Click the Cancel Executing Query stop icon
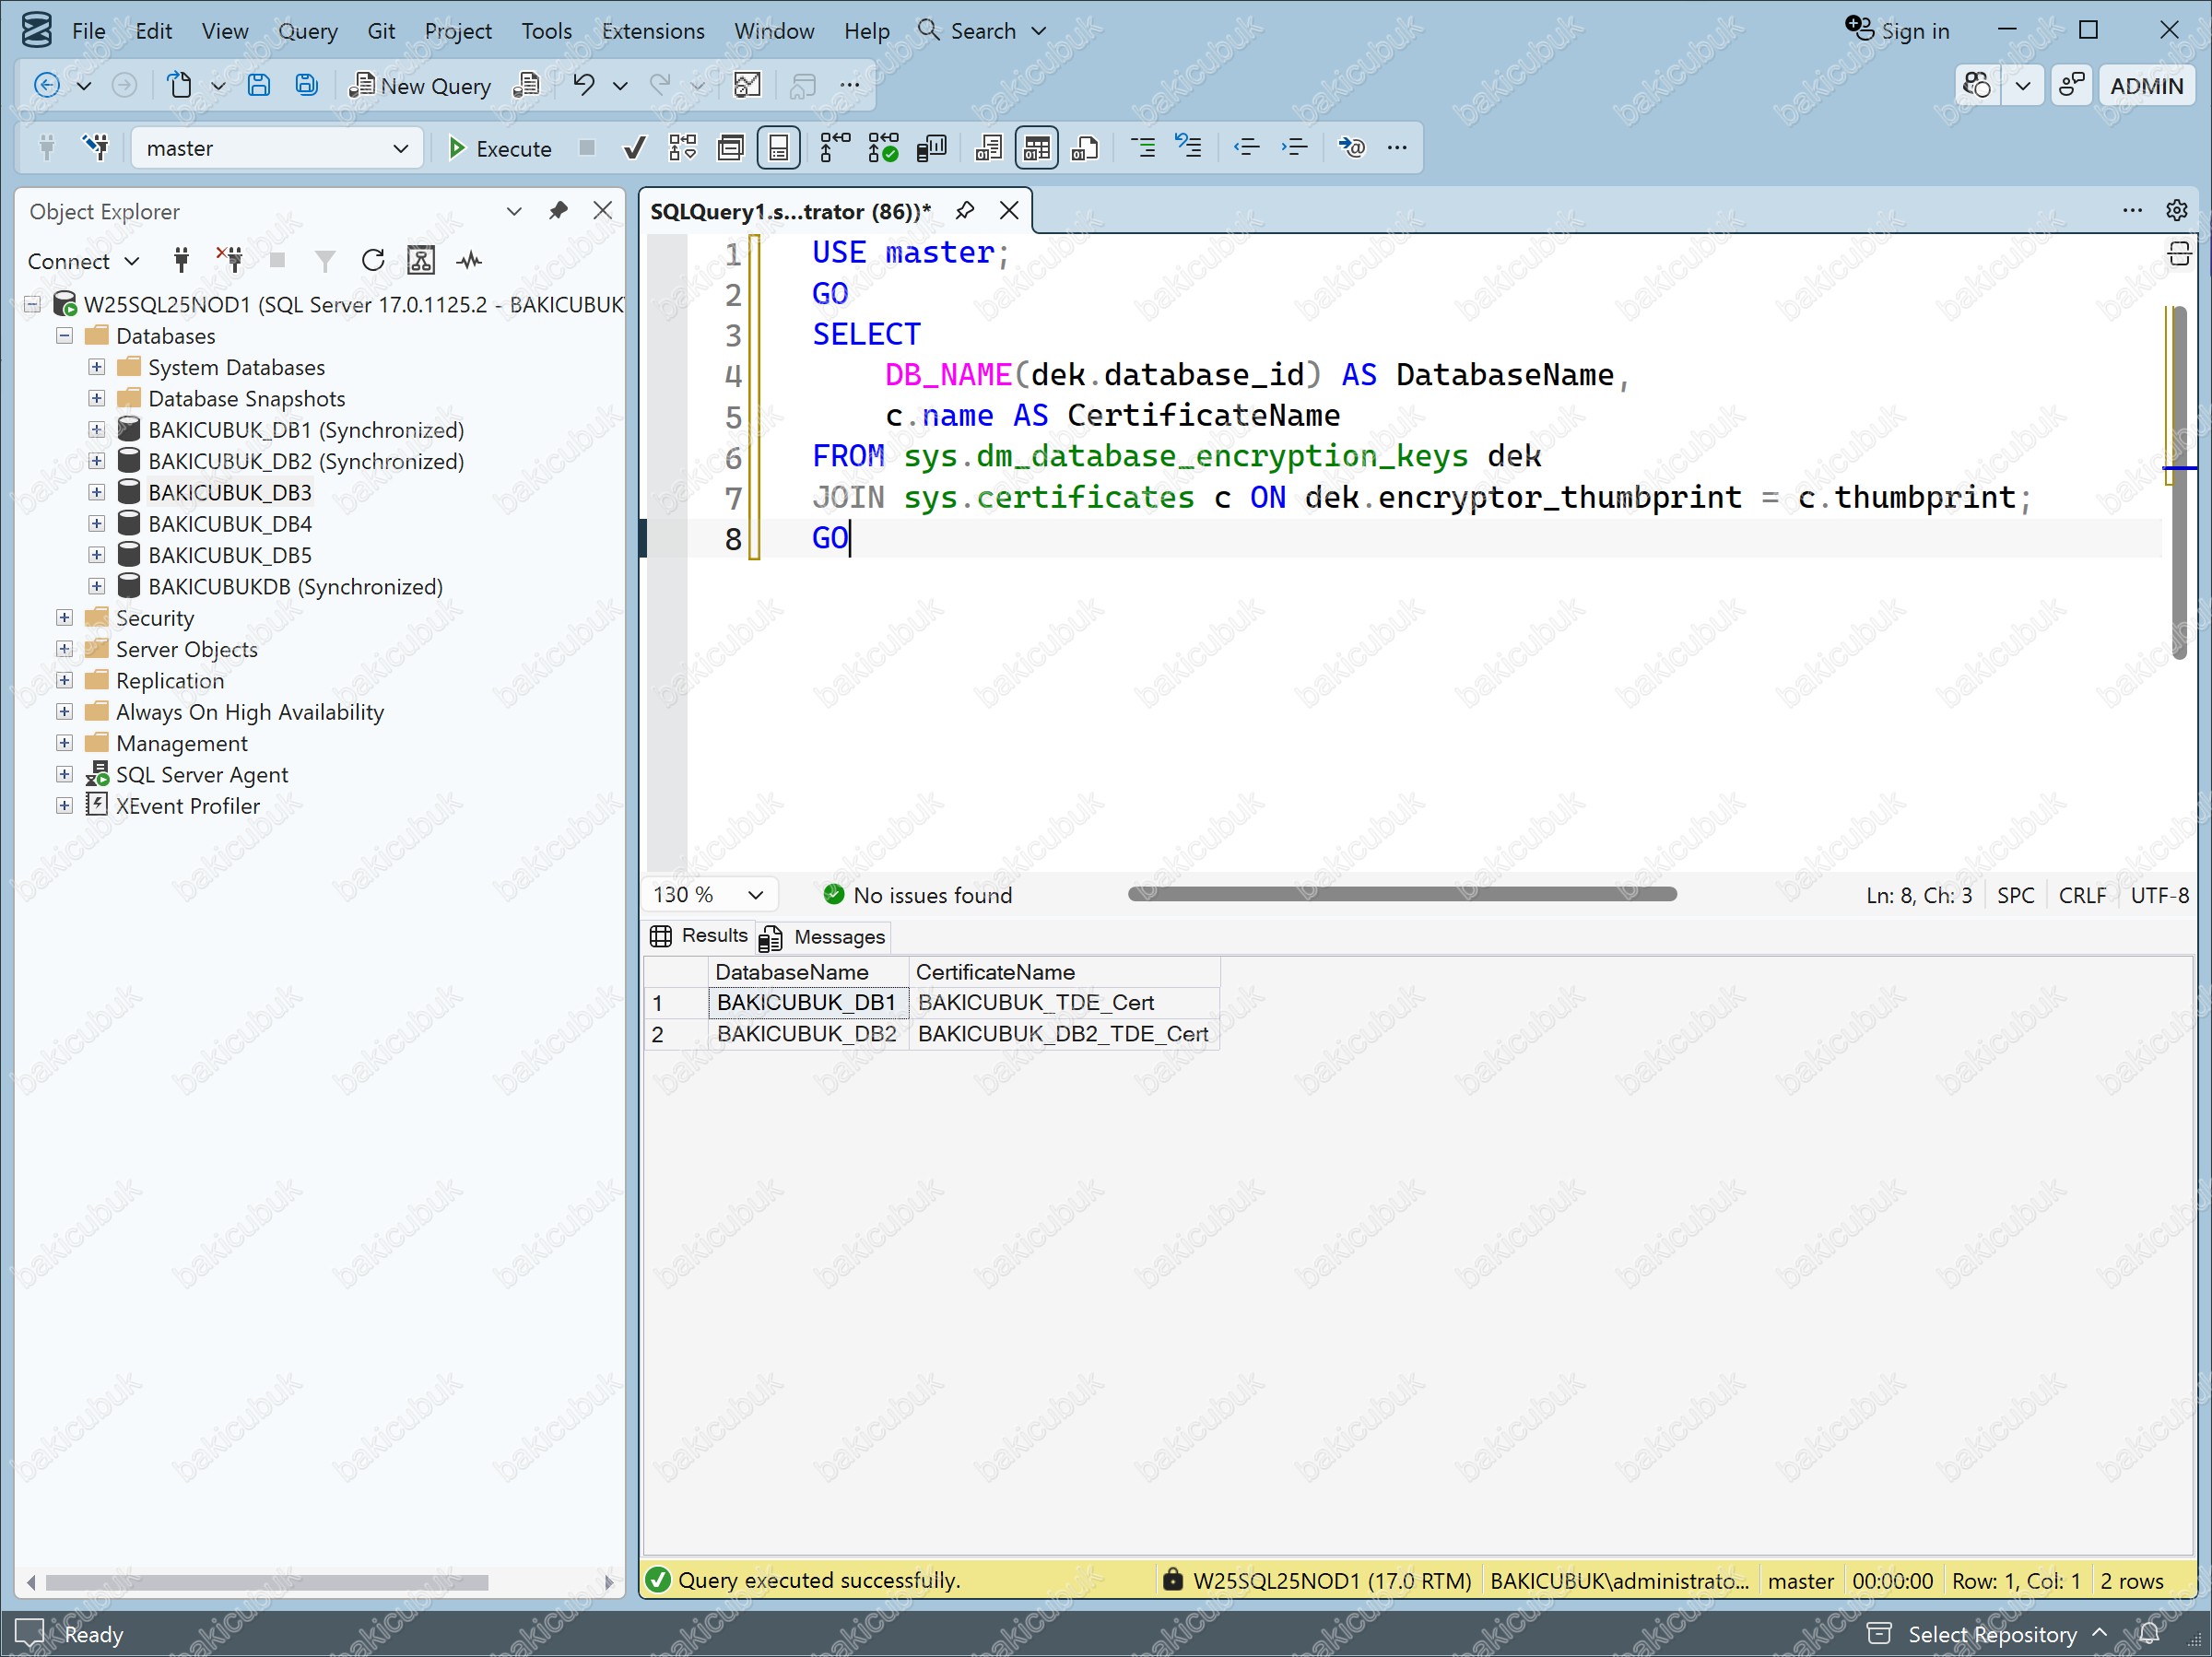Image resolution: width=2212 pixels, height=1657 pixels. (x=587, y=148)
